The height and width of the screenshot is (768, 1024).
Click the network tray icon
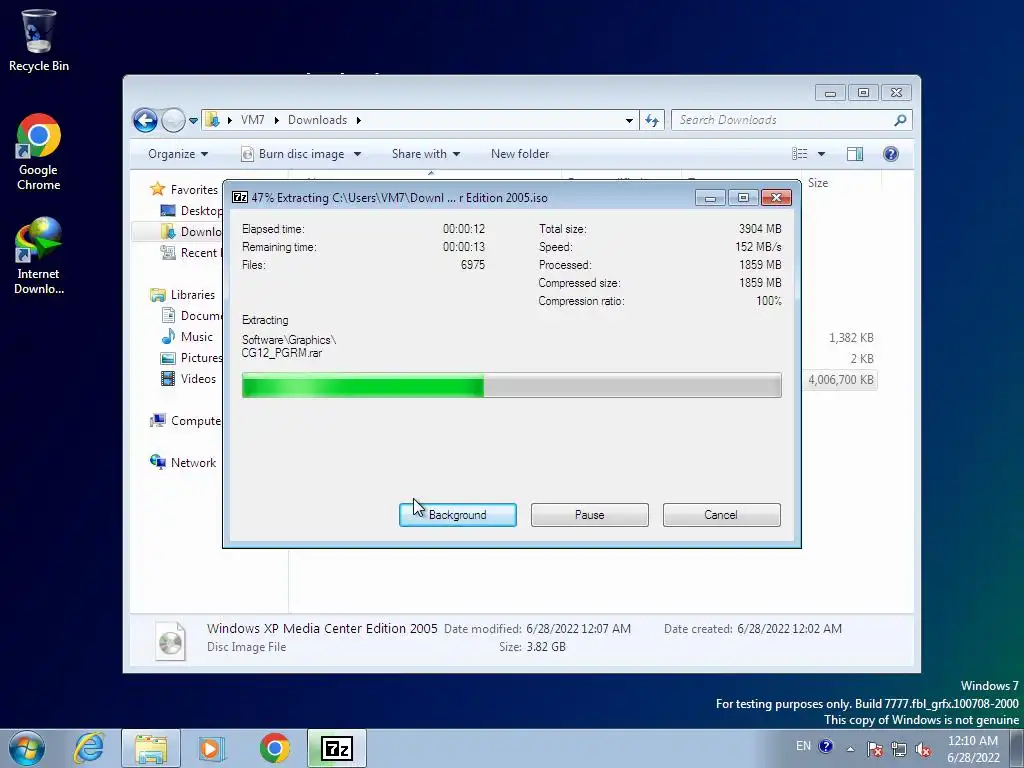click(899, 749)
